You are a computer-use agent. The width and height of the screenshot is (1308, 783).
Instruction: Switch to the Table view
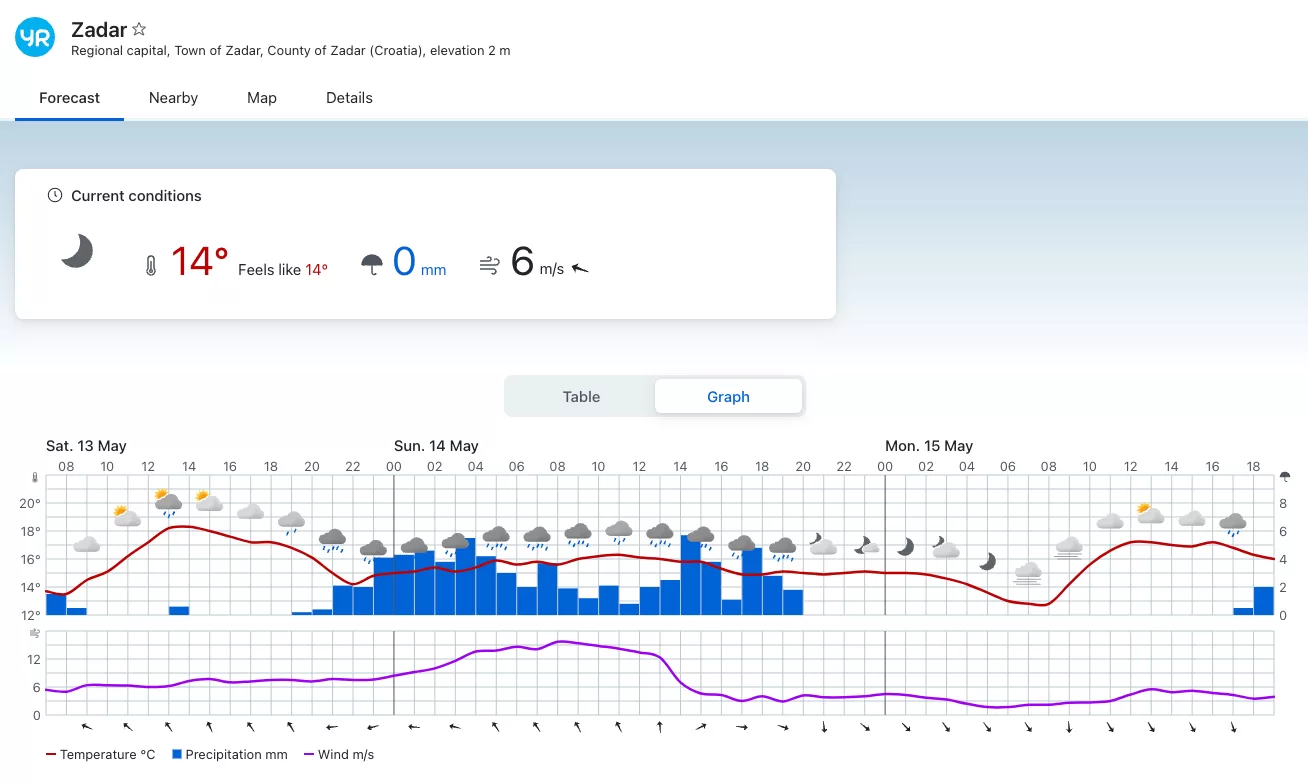580,397
